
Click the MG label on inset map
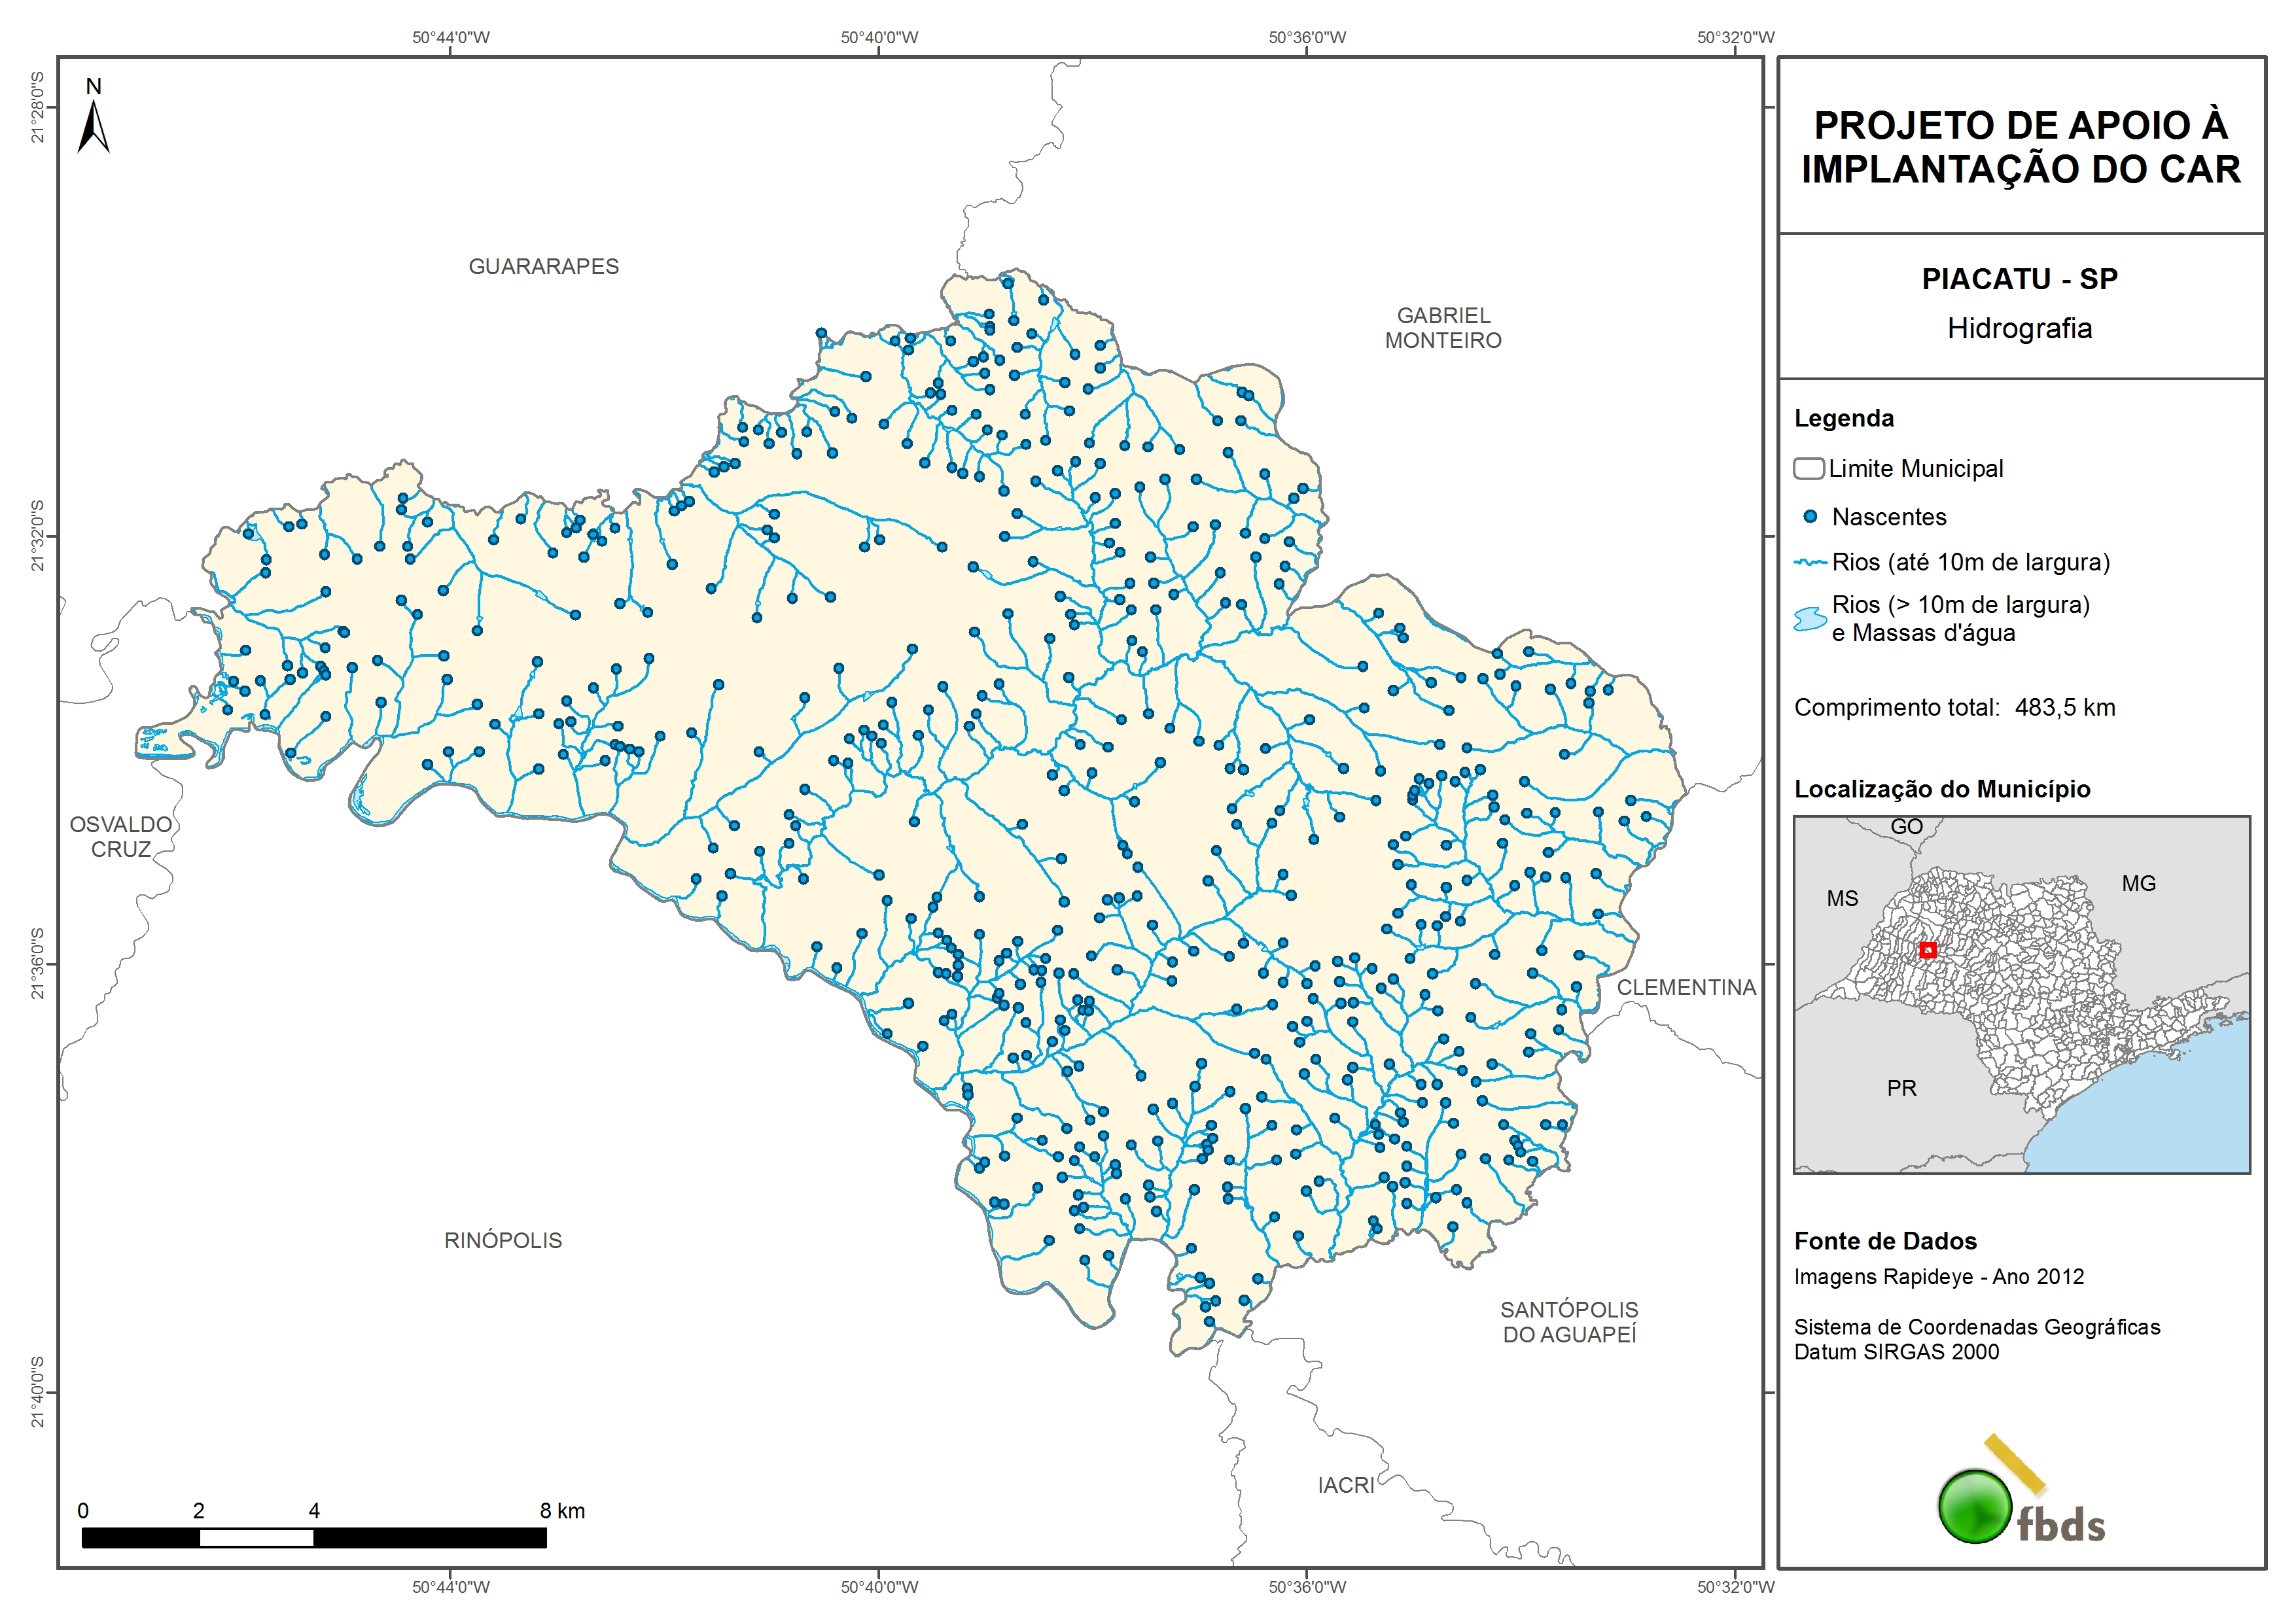(x=2138, y=884)
